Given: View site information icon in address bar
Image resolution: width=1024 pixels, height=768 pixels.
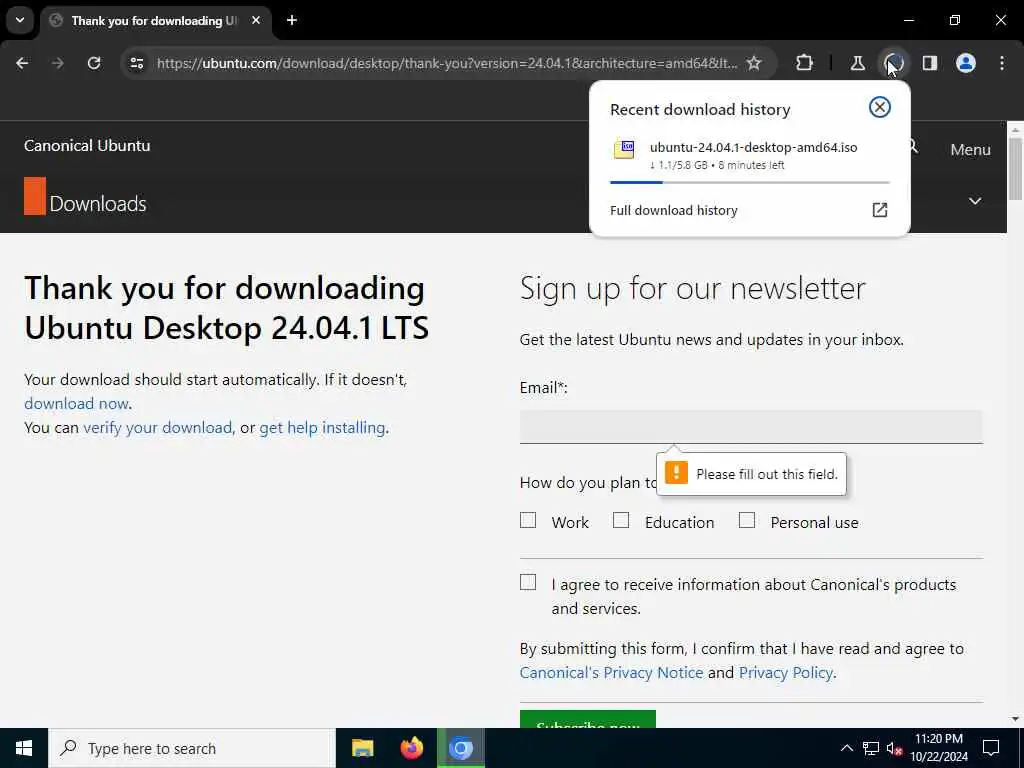Looking at the screenshot, I should [x=136, y=63].
